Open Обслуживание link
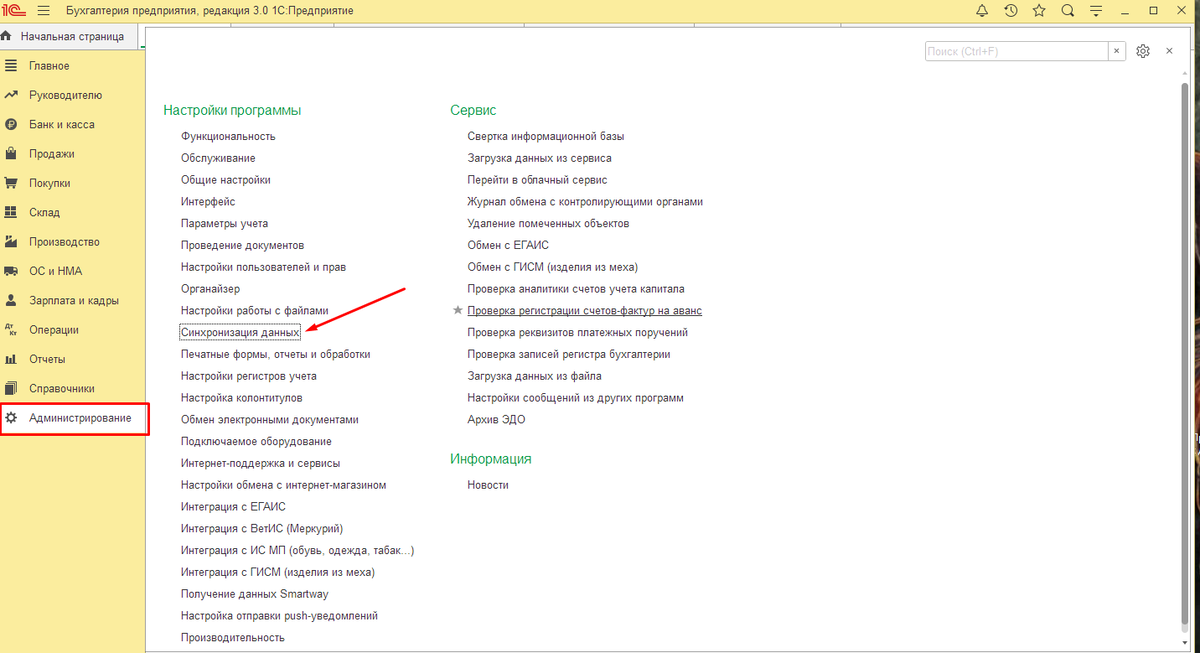The width and height of the screenshot is (1200, 653). pyautogui.click(x=218, y=158)
